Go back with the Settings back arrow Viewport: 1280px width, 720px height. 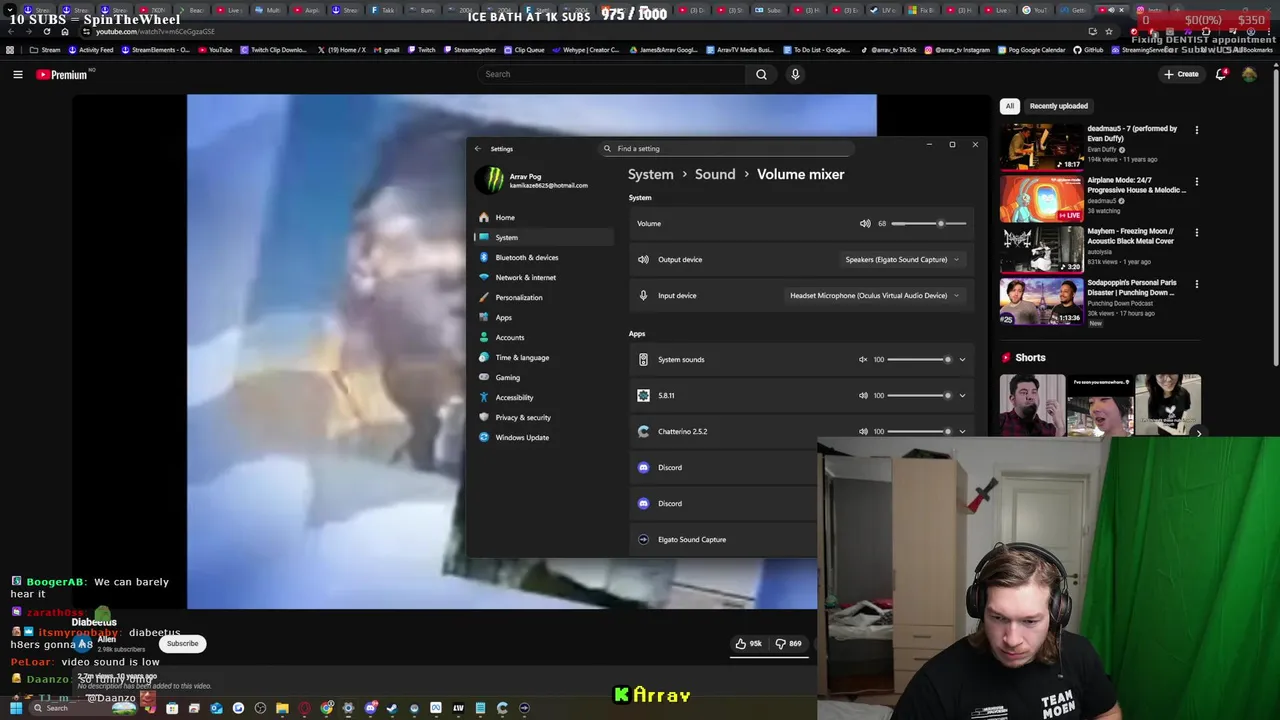click(477, 149)
